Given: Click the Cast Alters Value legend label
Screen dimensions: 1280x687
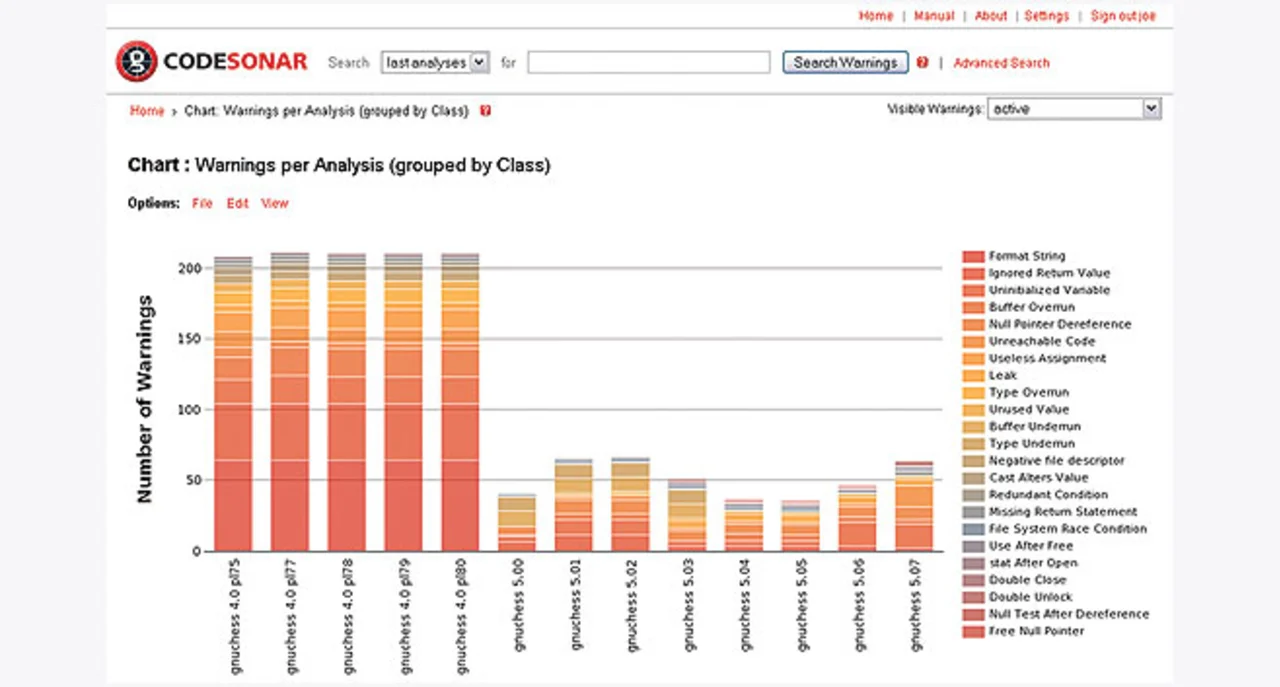Looking at the screenshot, I should 1038,478.
